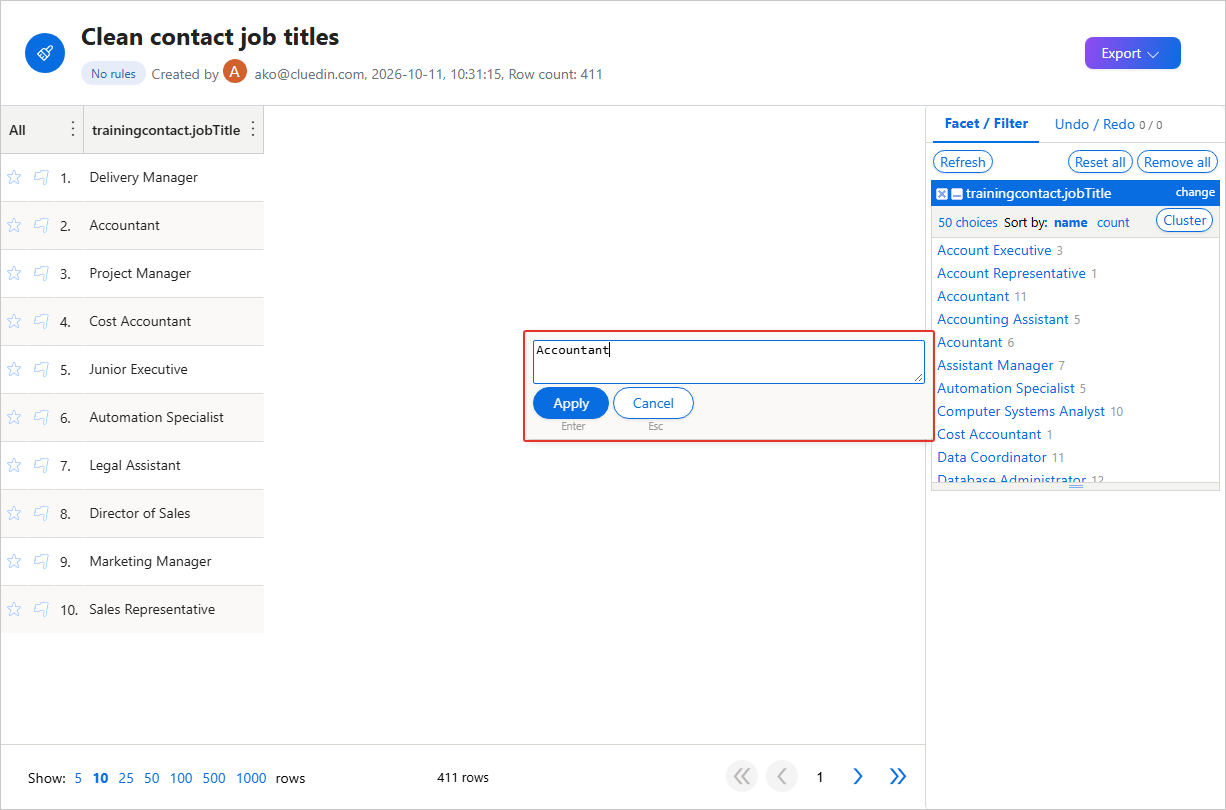Click the Refresh facets button

click(x=963, y=162)
